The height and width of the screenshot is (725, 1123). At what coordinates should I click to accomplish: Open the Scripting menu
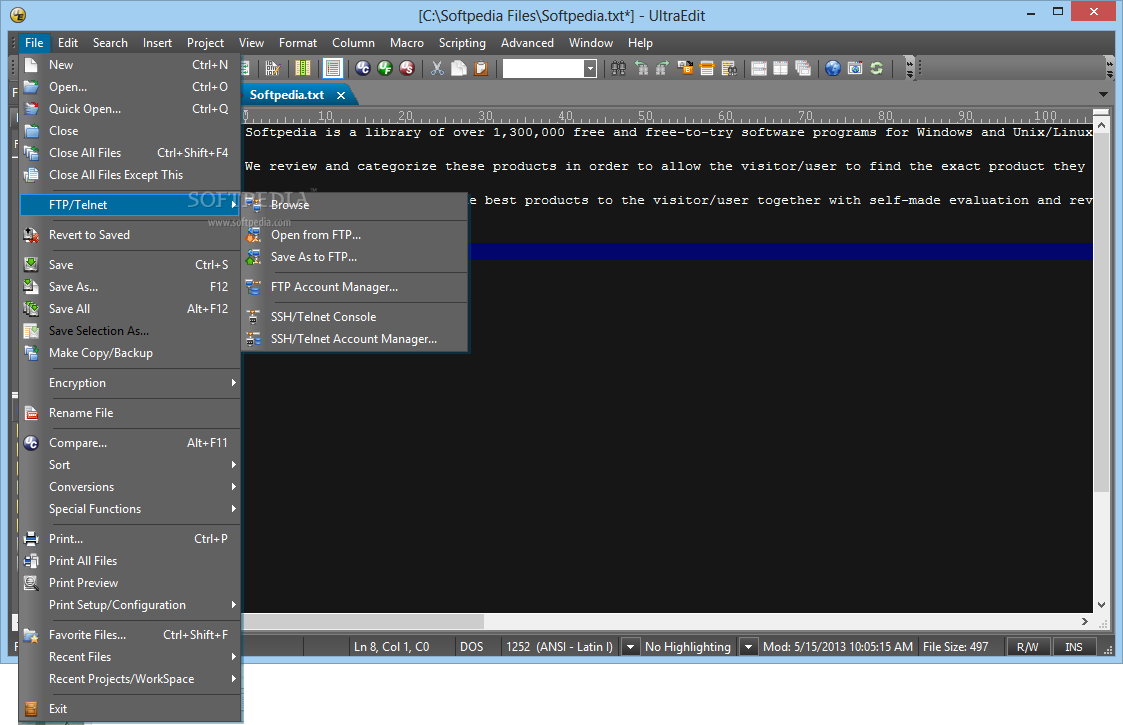pos(462,43)
